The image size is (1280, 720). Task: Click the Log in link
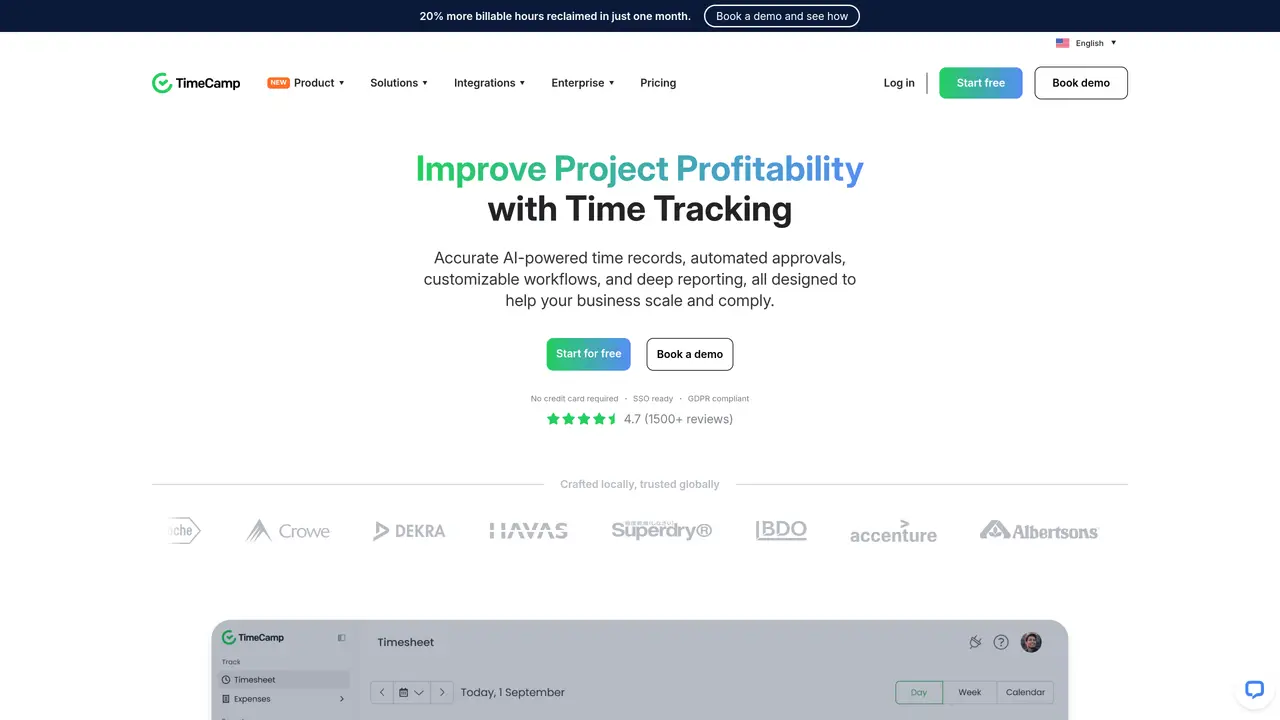coord(899,83)
